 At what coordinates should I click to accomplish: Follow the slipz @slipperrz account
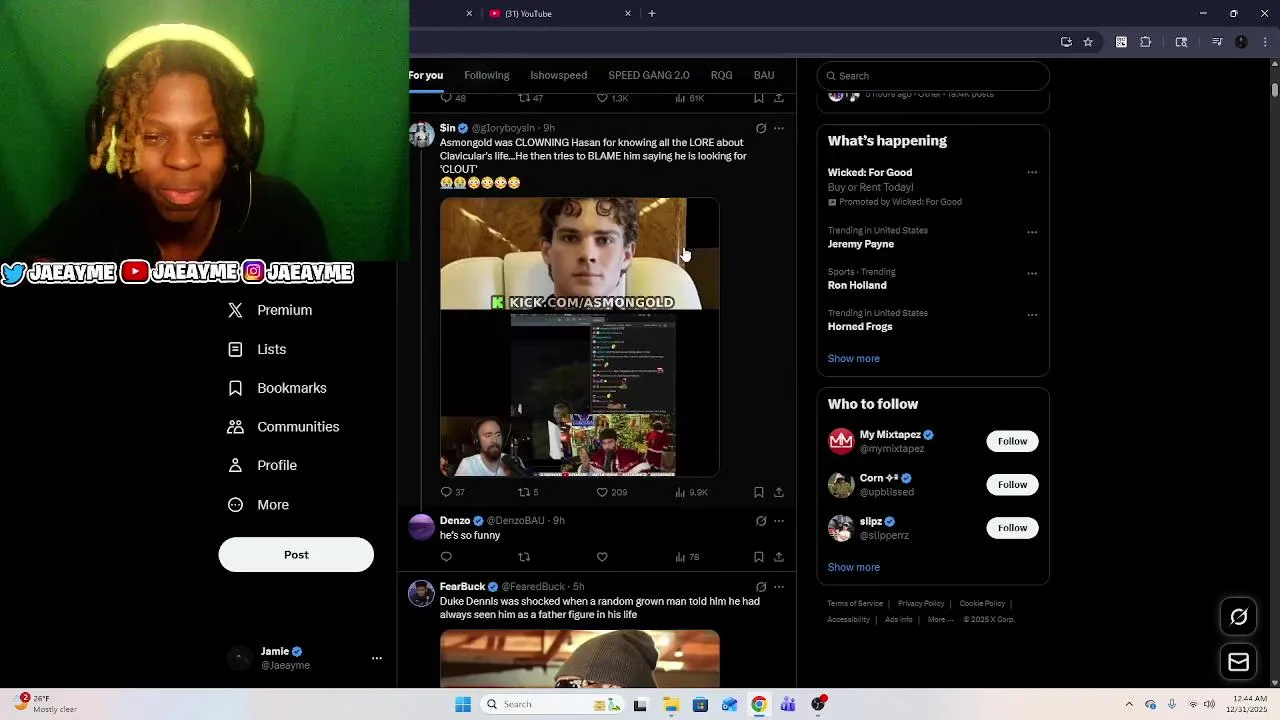[x=1012, y=528]
